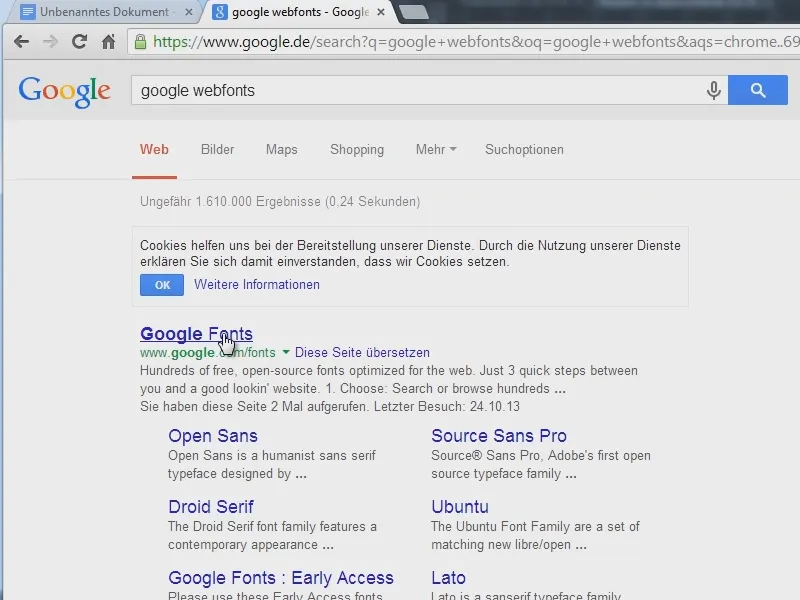Click the Google favicon on the active tab
800x600 pixels.
[219, 12]
